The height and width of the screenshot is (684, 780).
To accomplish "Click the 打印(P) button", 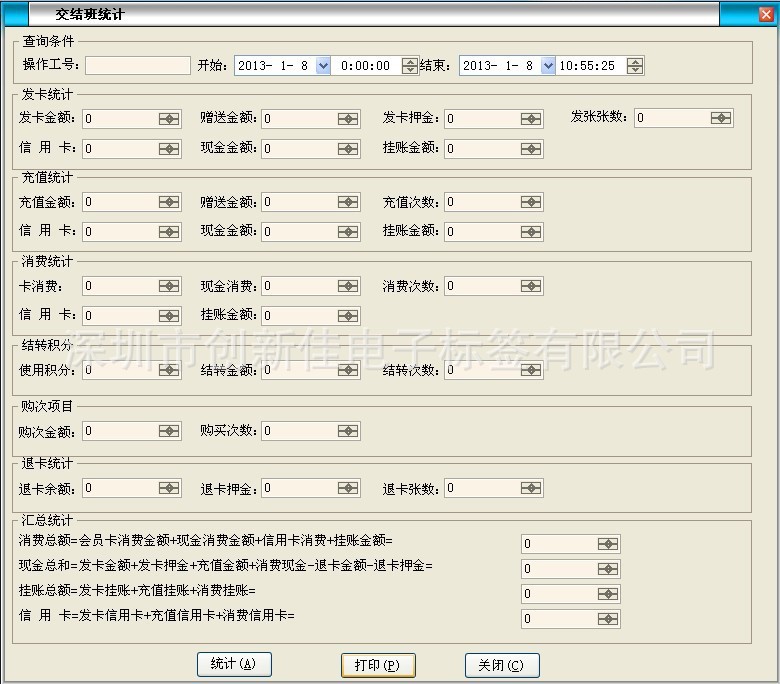I will coord(378,665).
